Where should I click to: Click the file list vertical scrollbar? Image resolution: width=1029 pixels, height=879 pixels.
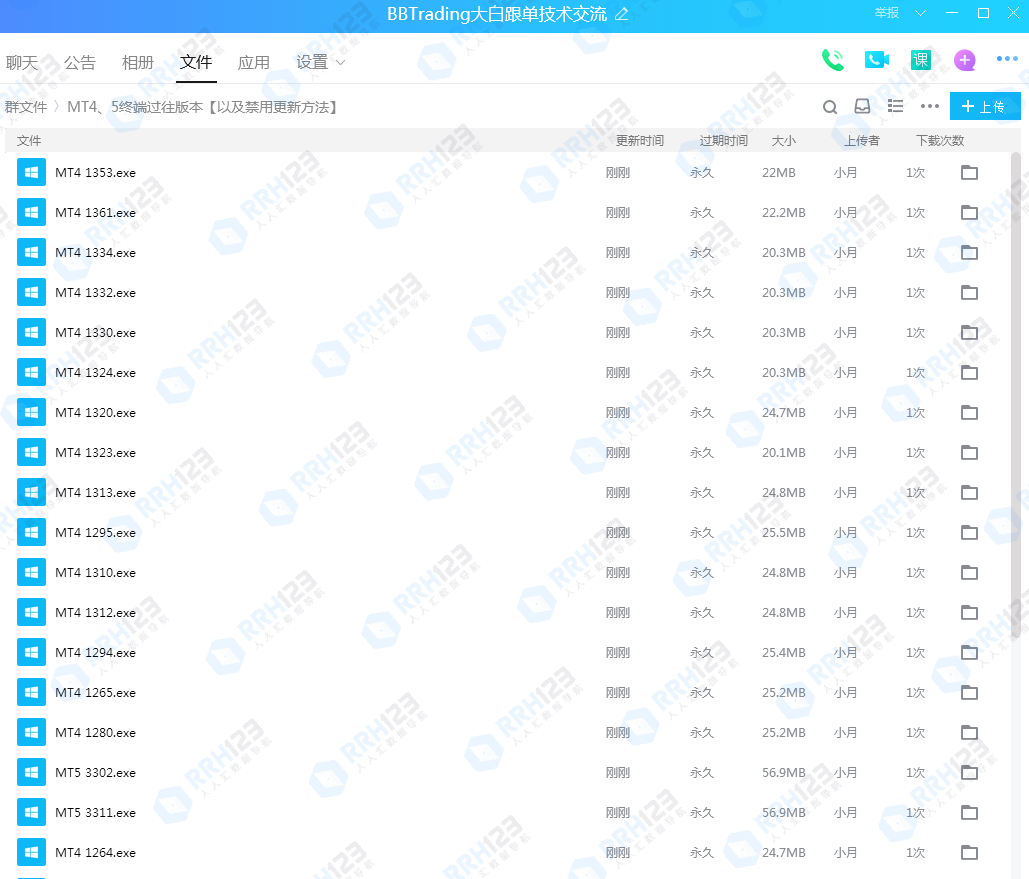coord(1016,395)
